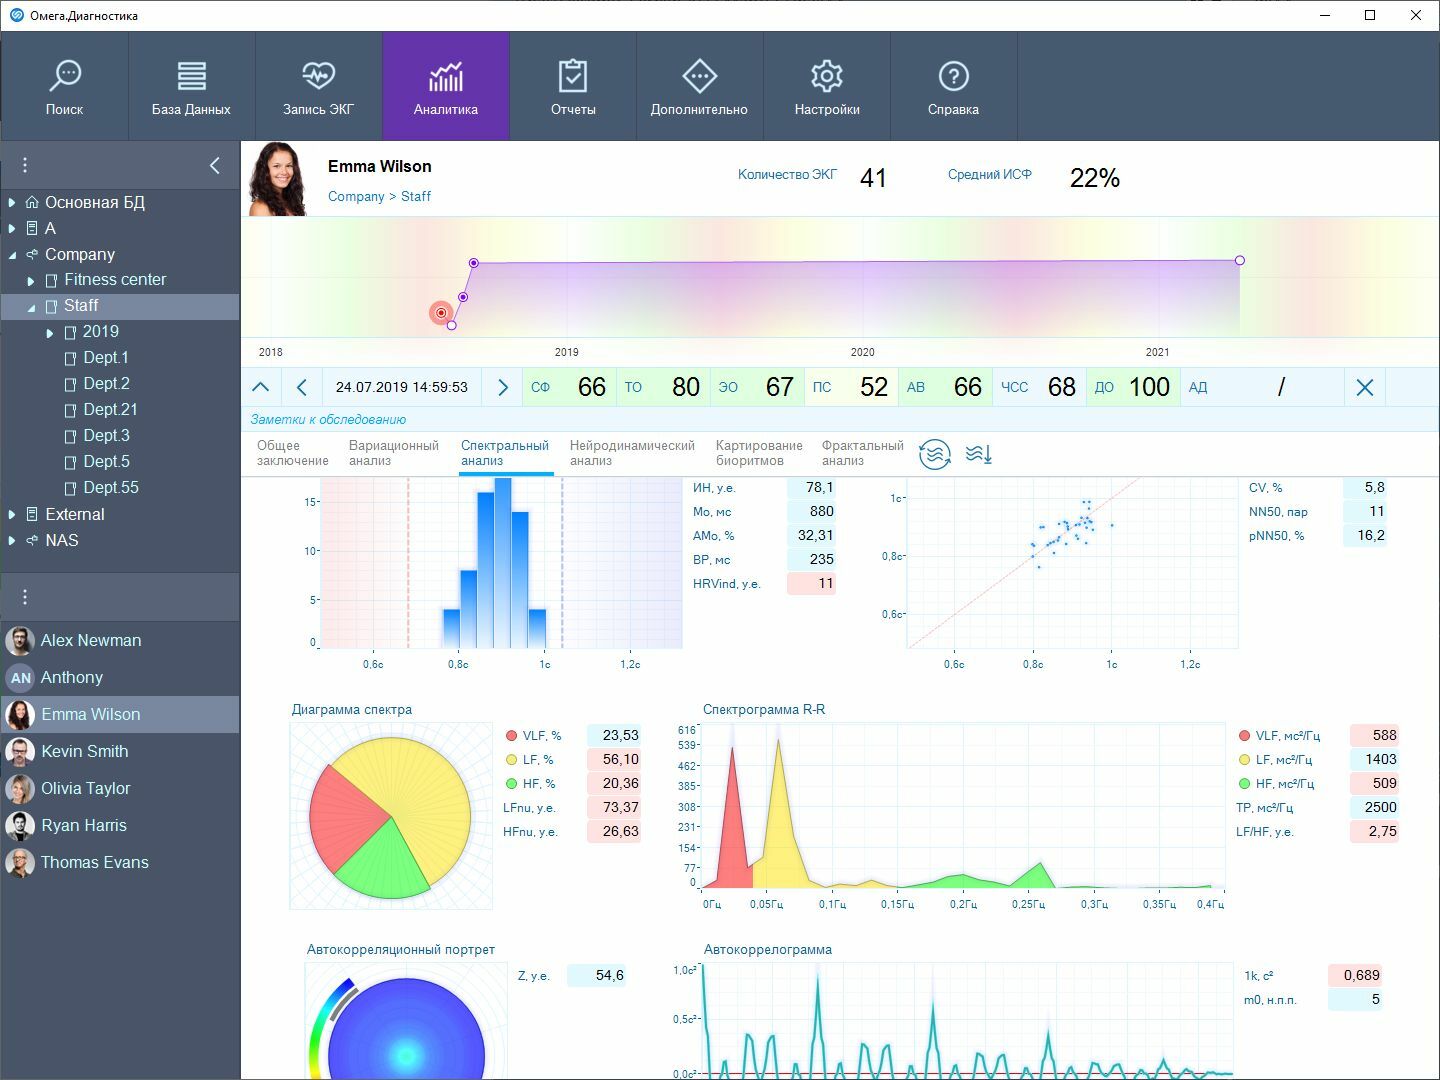The height and width of the screenshot is (1080, 1440).
Task: Collapse the left sidebar with the chevron
Action: click(214, 165)
